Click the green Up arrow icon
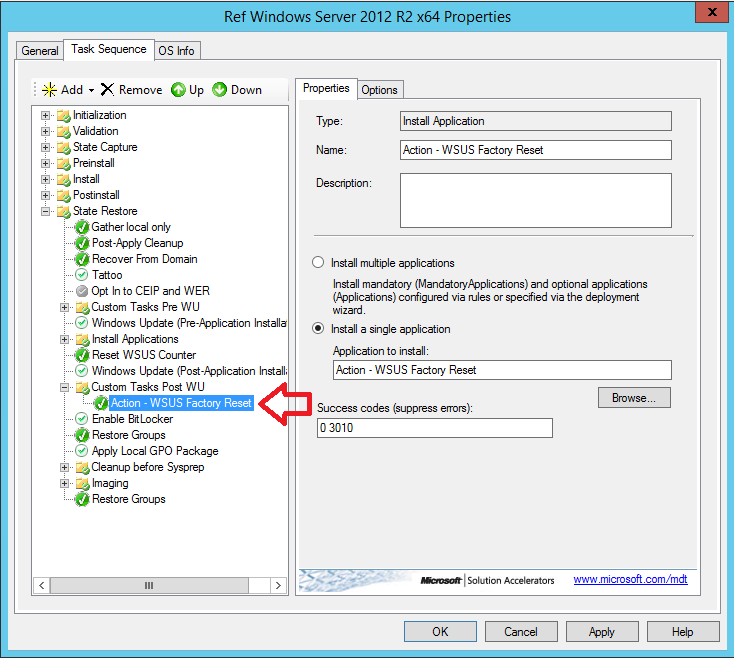Screen dimensions: 734x658 coord(178,89)
